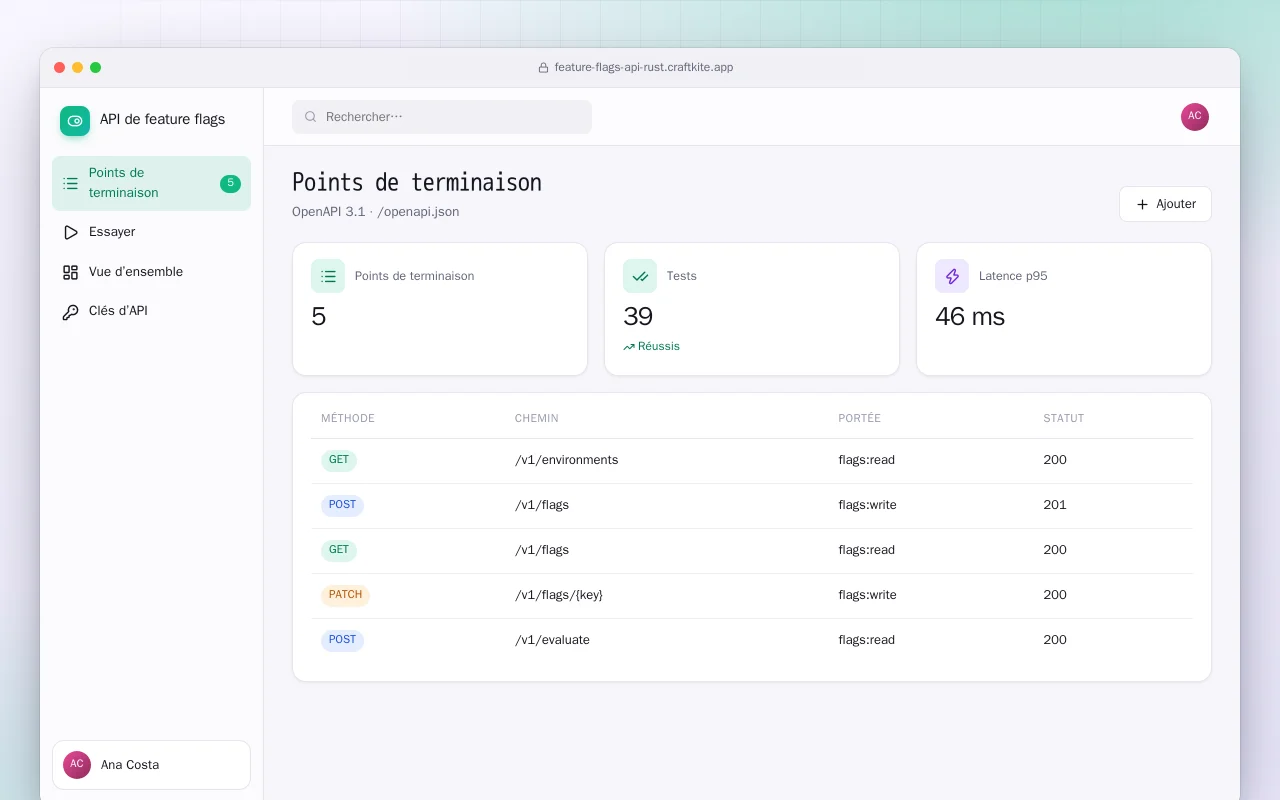Click the Réussis label on the Tests card
The image size is (1280, 800).
[659, 347]
